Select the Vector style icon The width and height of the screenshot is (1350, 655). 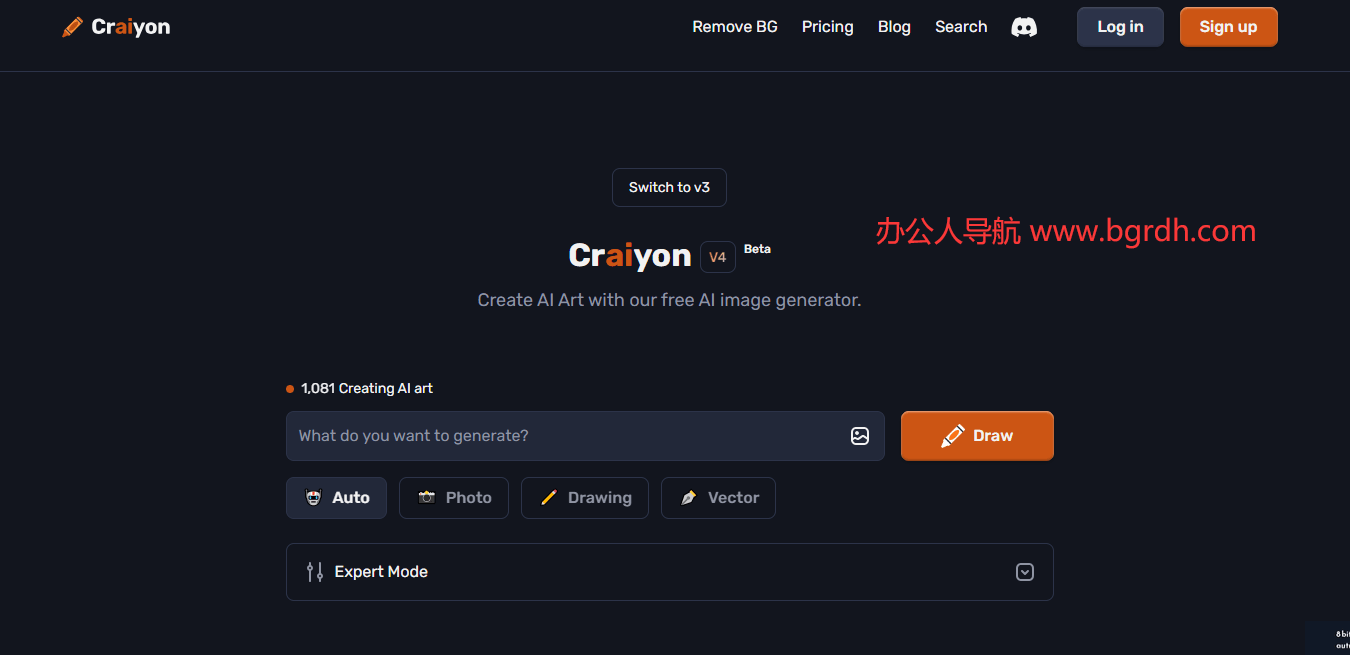[x=688, y=497]
